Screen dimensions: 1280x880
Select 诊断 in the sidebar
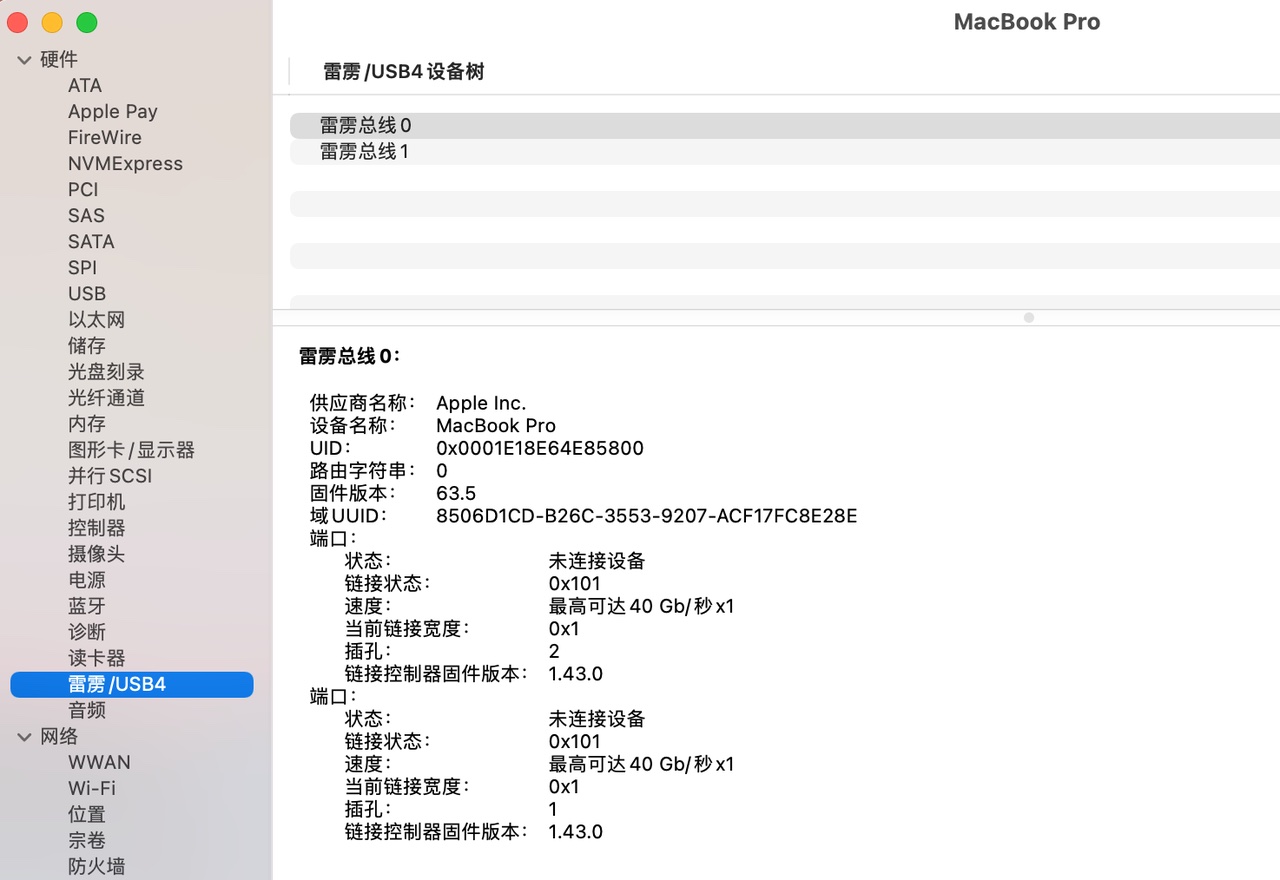point(87,632)
